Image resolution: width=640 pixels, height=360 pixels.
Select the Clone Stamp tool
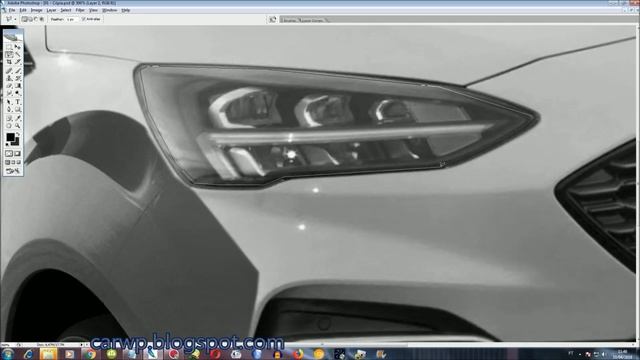click(x=9, y=78)
